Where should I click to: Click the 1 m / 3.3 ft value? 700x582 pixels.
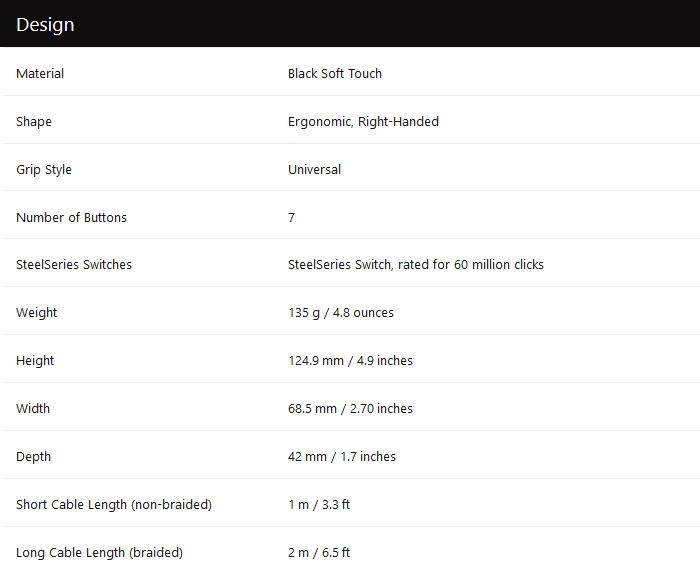[319, 505]
